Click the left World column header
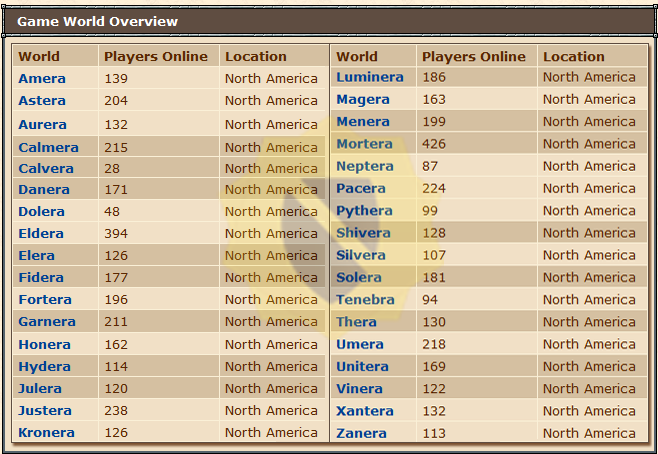The height and width of the screenshot is (454, 658). [39, 56]
